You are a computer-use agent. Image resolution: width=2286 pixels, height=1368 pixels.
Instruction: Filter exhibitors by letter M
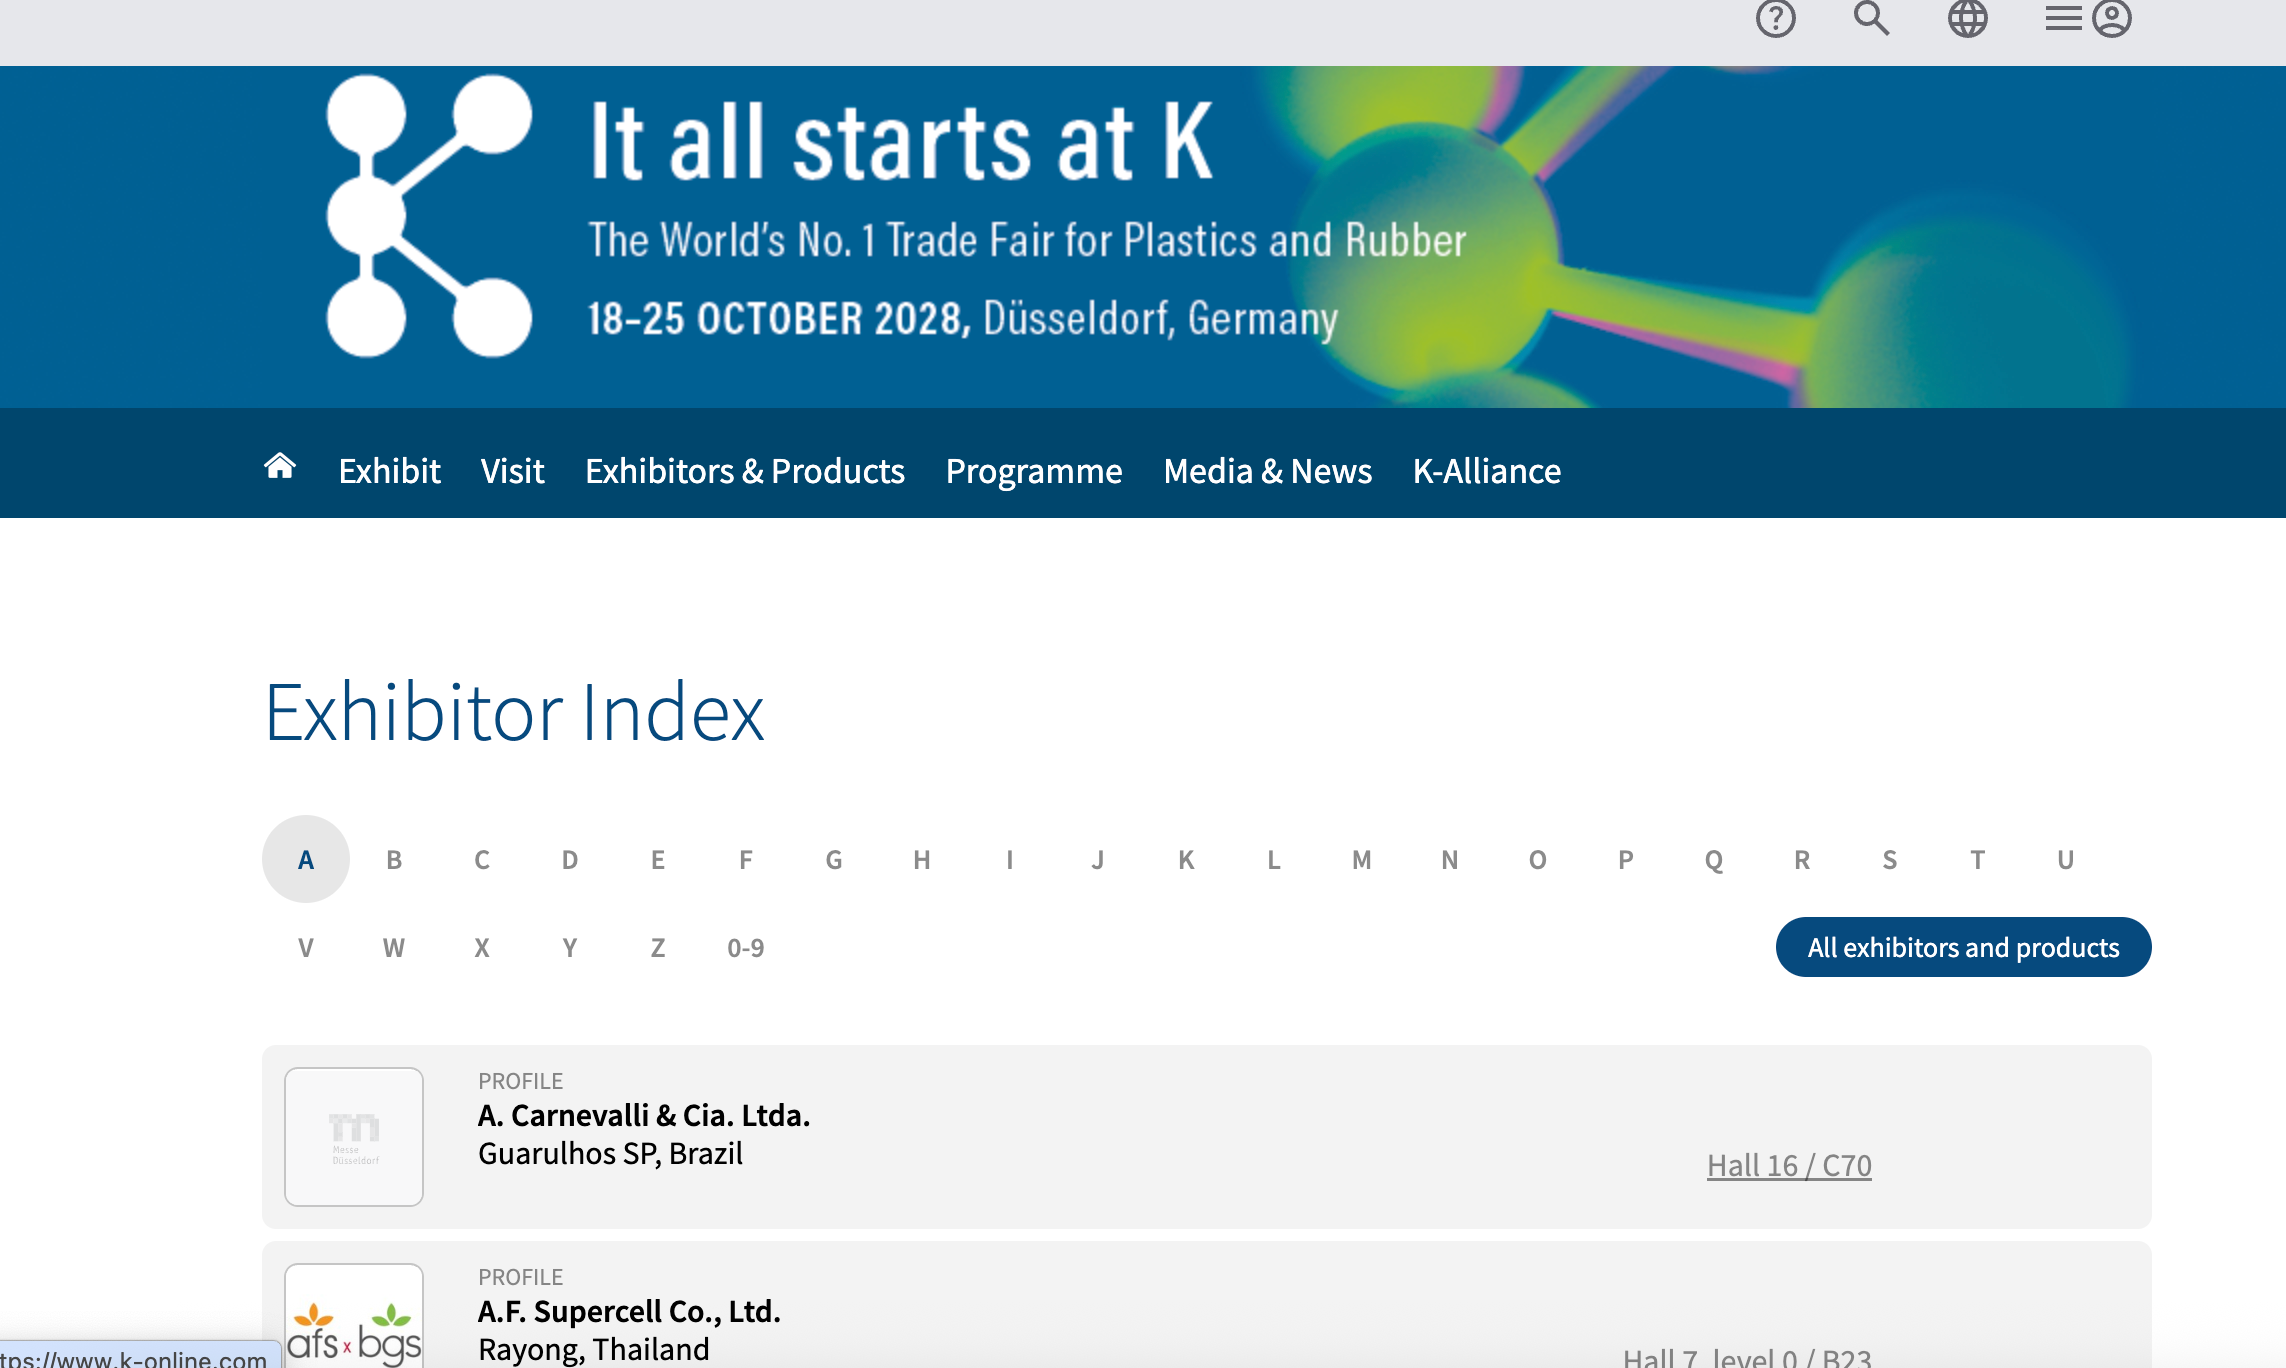click(1361, 860)
